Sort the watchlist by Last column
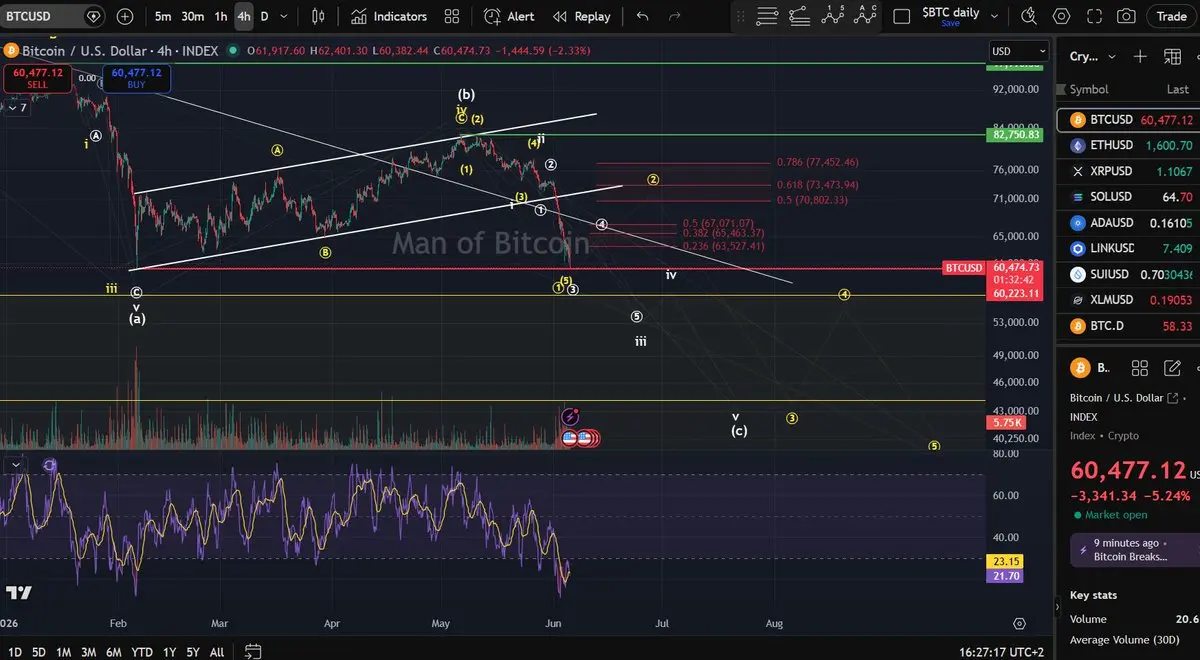 (1177, 89)
